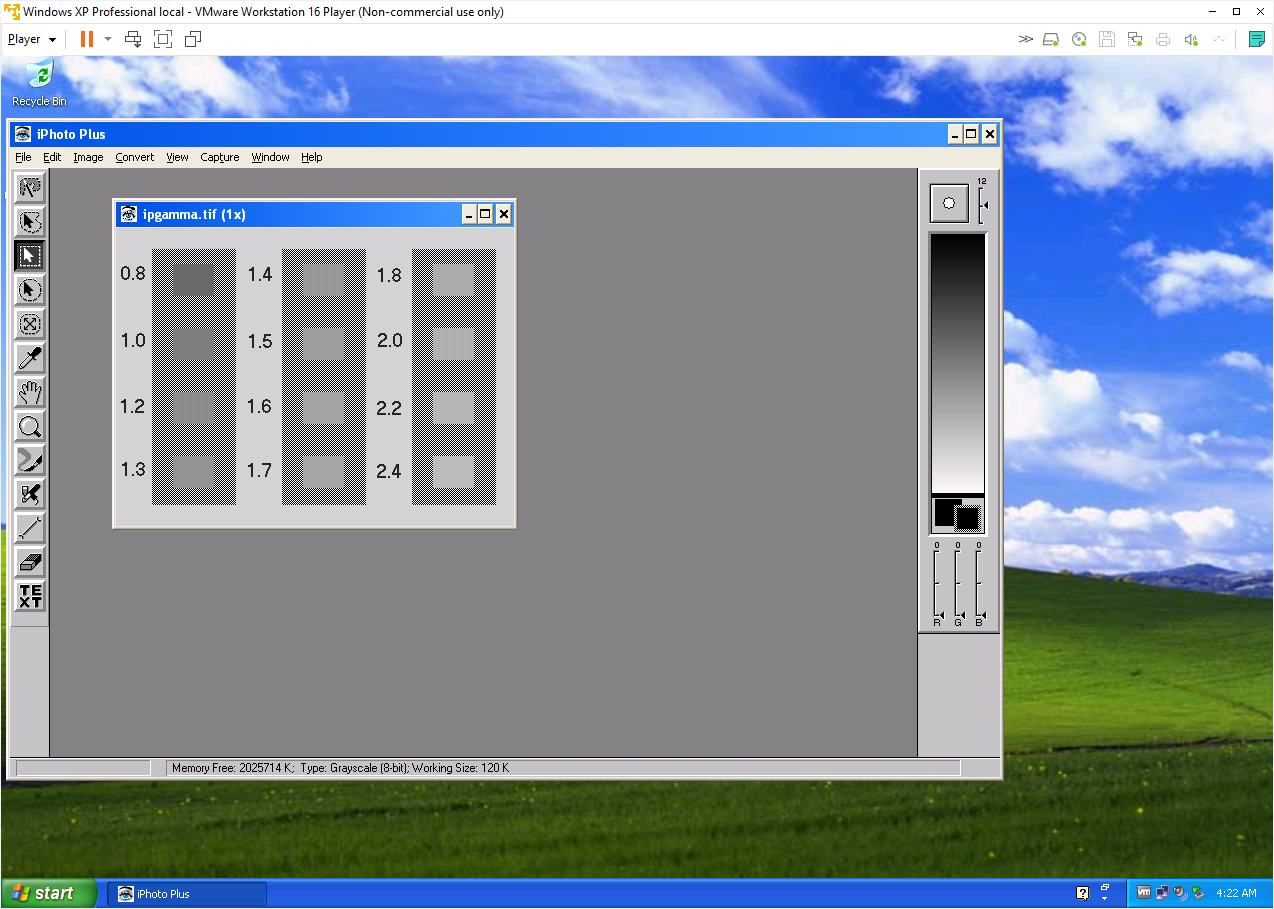Click the 1.0 gamma label text
The image size is (1274, 909).
point(133,341)
